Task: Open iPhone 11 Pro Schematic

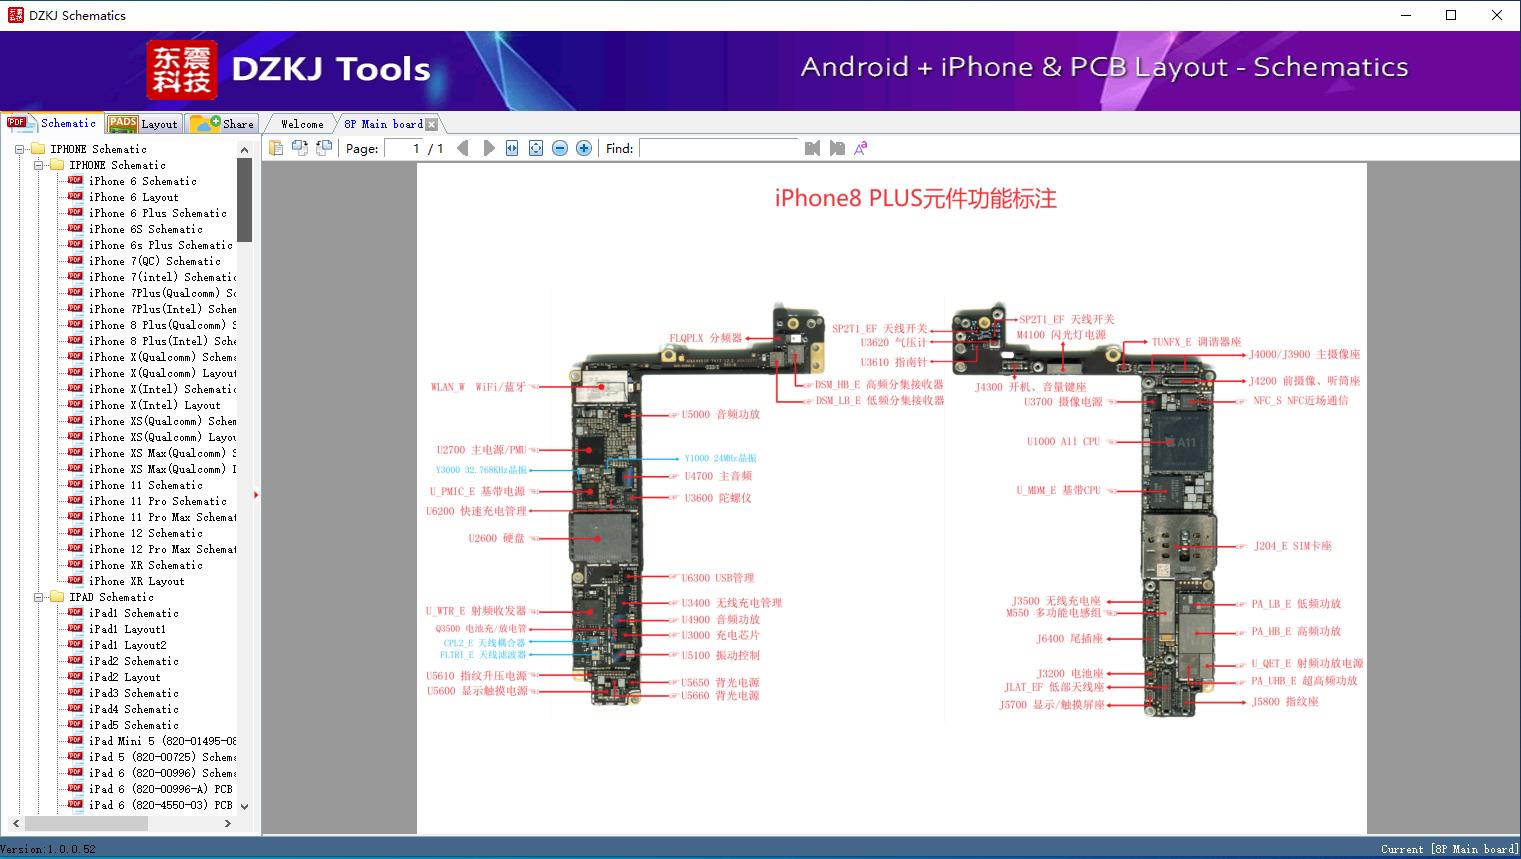Action: coord(157,501)
